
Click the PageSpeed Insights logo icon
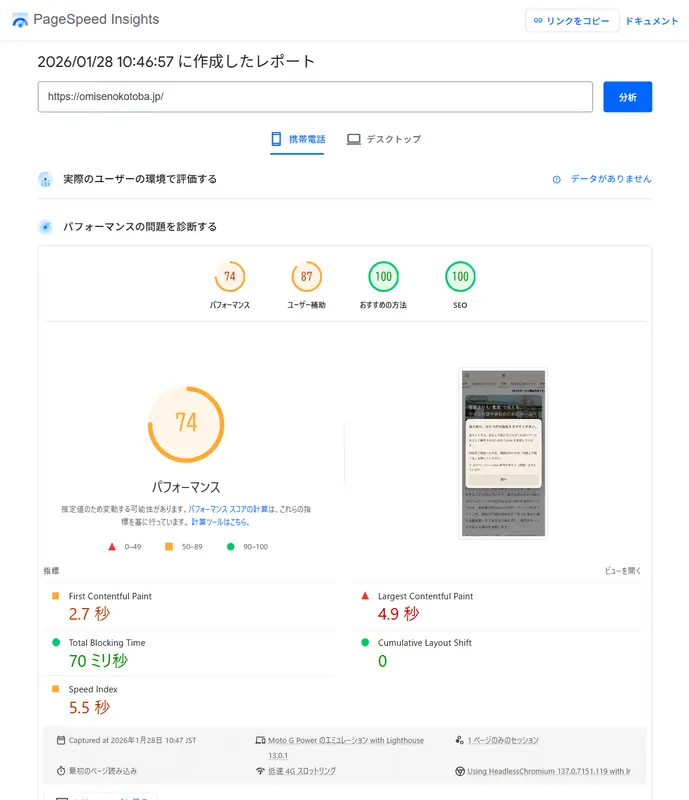pos(20,20)
